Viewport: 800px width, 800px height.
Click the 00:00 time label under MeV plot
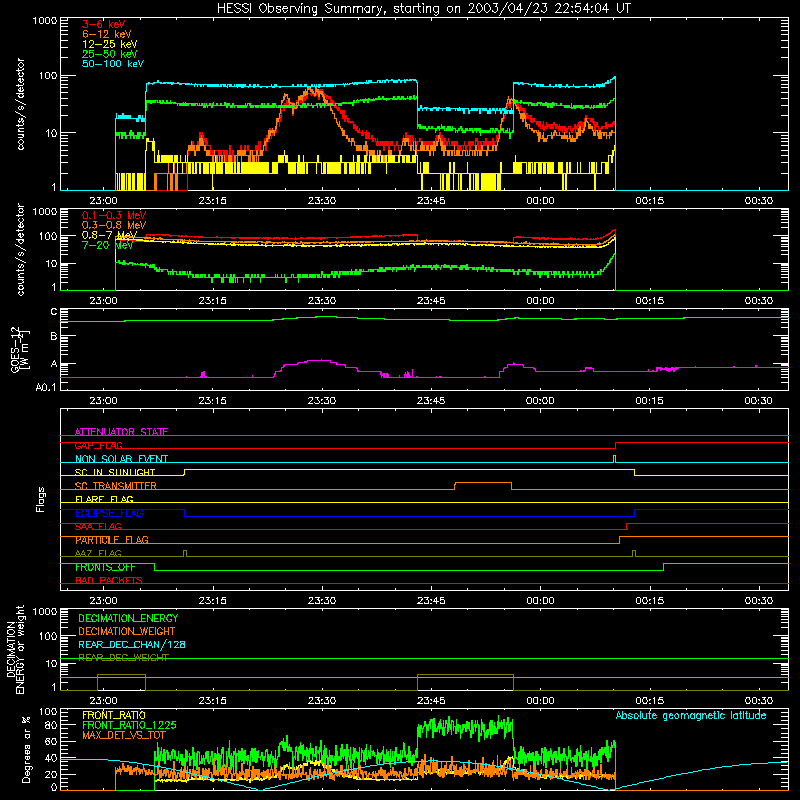540,301
